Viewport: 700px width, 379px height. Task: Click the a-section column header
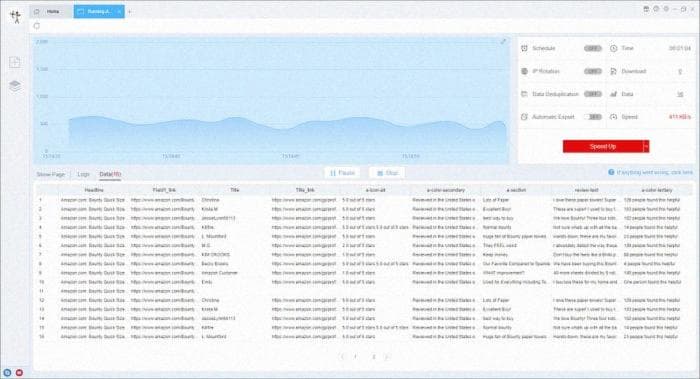tap(516, 190)
